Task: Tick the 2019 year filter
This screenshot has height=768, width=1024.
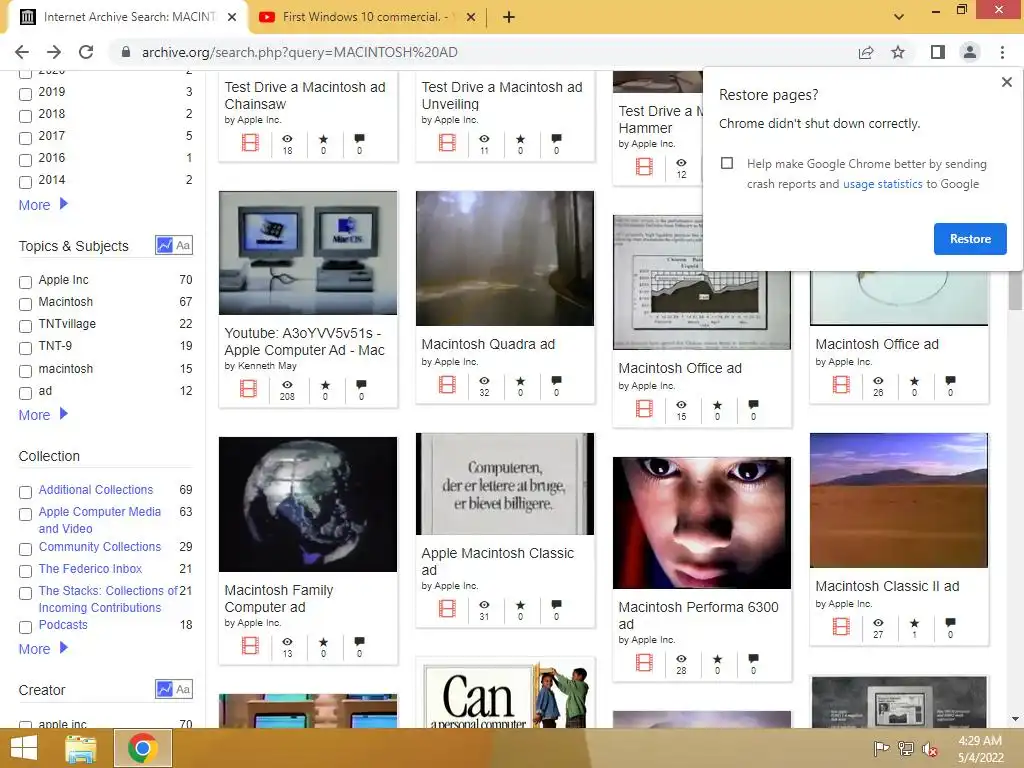Action: (x=25, y=94)
